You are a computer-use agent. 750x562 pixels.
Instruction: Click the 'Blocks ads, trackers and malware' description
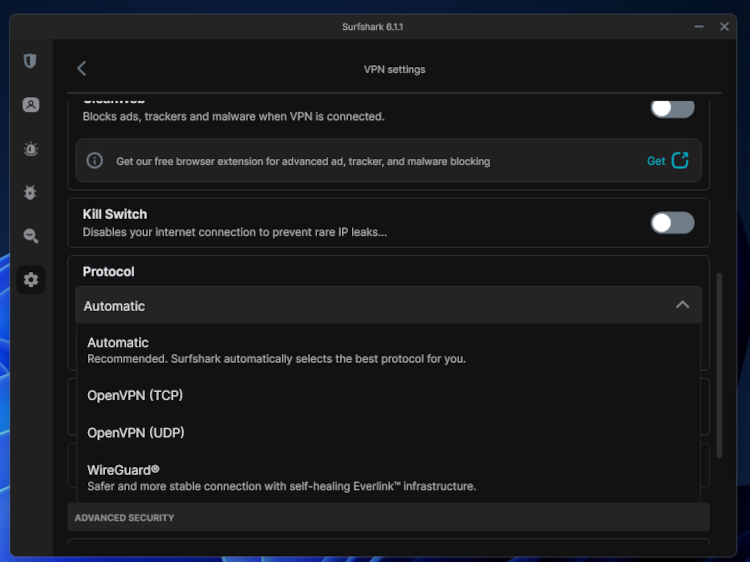coord(233,116)
